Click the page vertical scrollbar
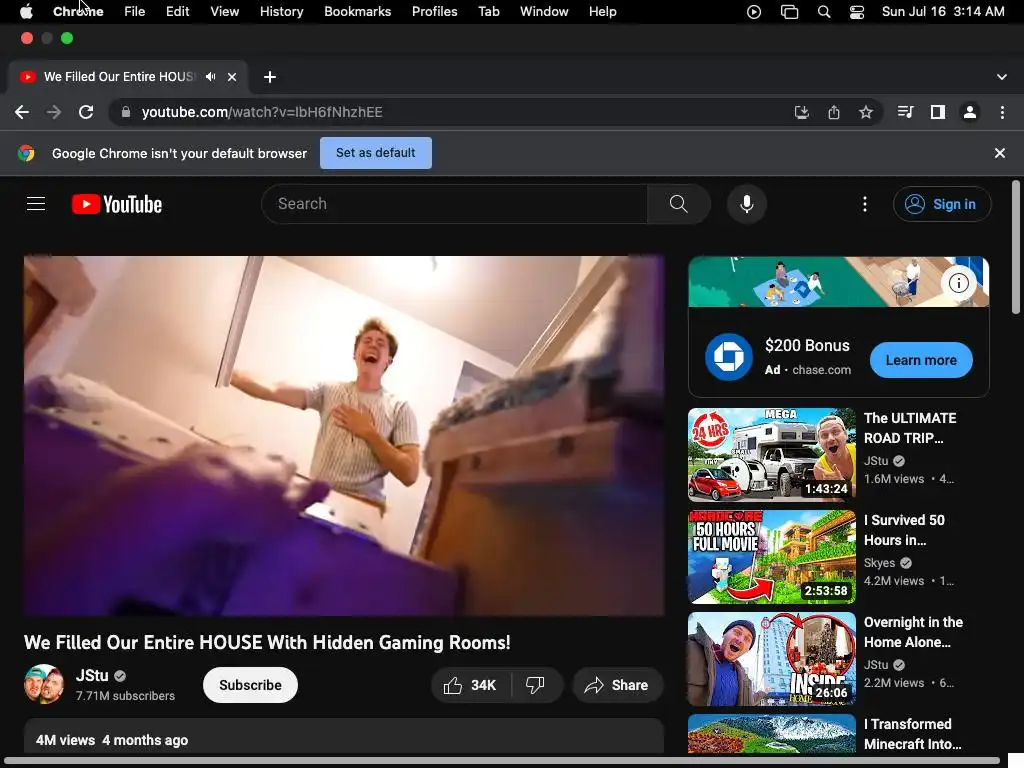 [1016, 248]
